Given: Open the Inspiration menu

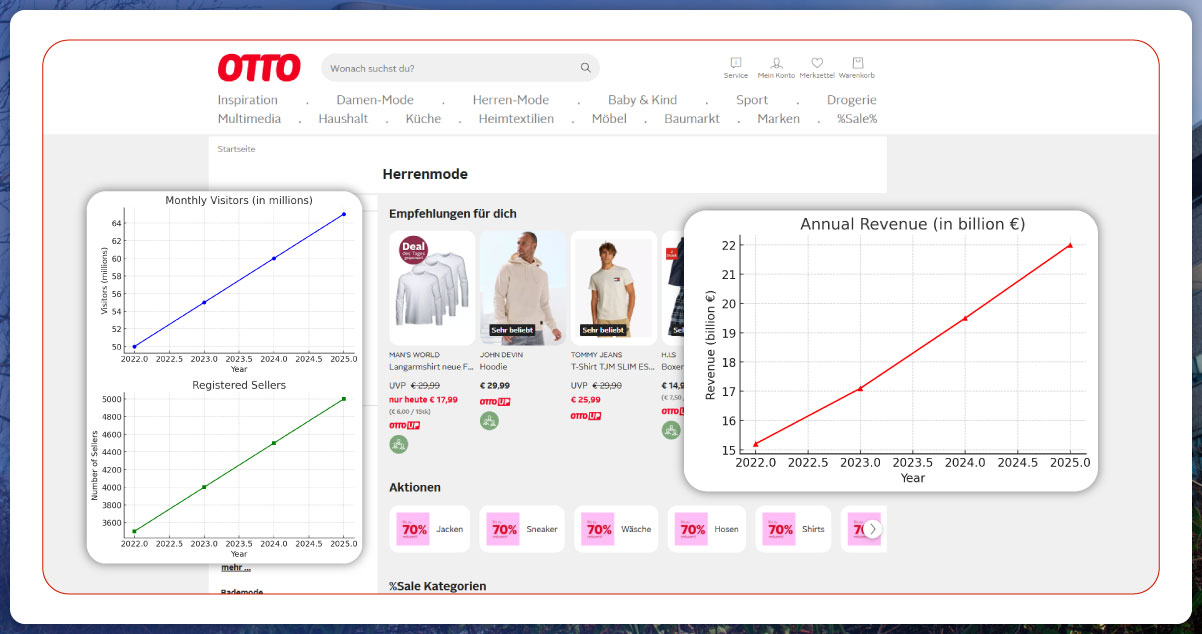Looking at the screenshot, I should point(248,100).
